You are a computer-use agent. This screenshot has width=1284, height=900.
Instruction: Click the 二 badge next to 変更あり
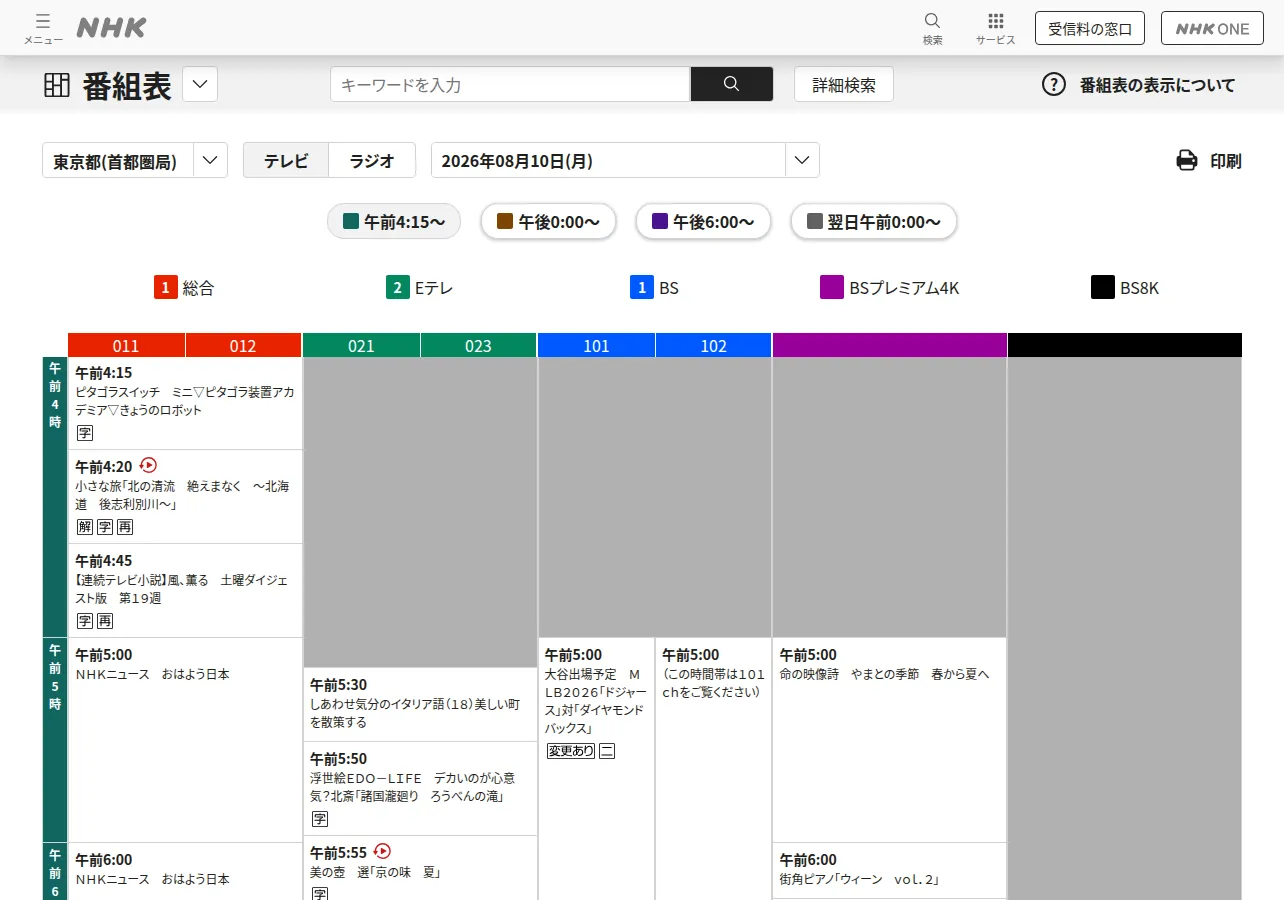point(607,751)
